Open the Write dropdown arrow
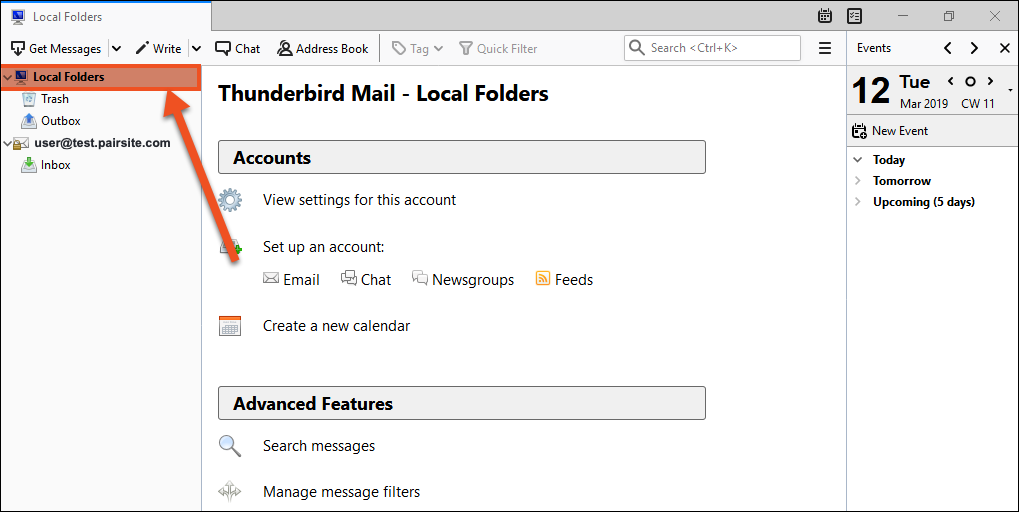This screenshot has width=1019, height=512. pyautogui.click(x=196, y=49)
